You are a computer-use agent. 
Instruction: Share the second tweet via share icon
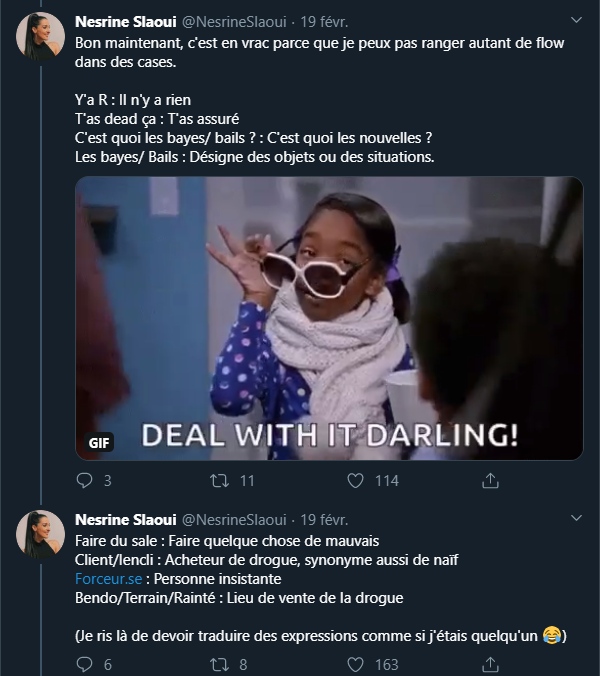(x=490, y=664)
